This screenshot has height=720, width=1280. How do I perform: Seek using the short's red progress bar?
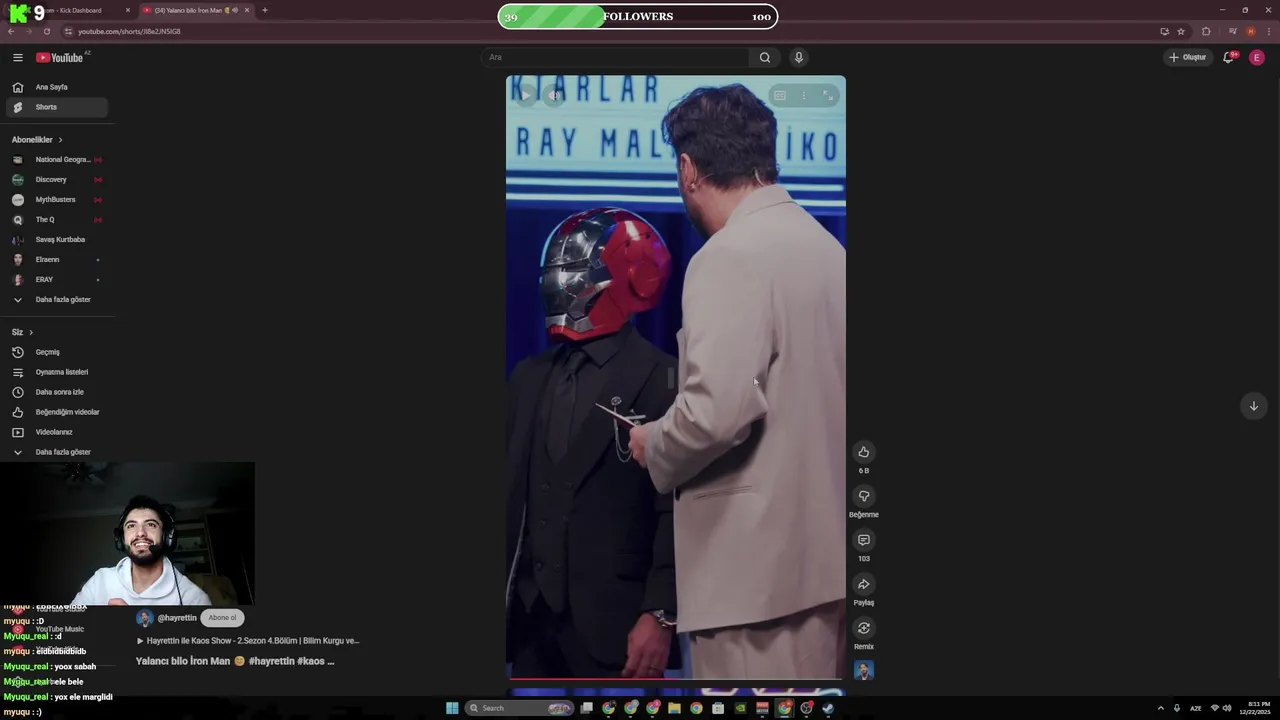pyautogui.click(x=676, y=679)
